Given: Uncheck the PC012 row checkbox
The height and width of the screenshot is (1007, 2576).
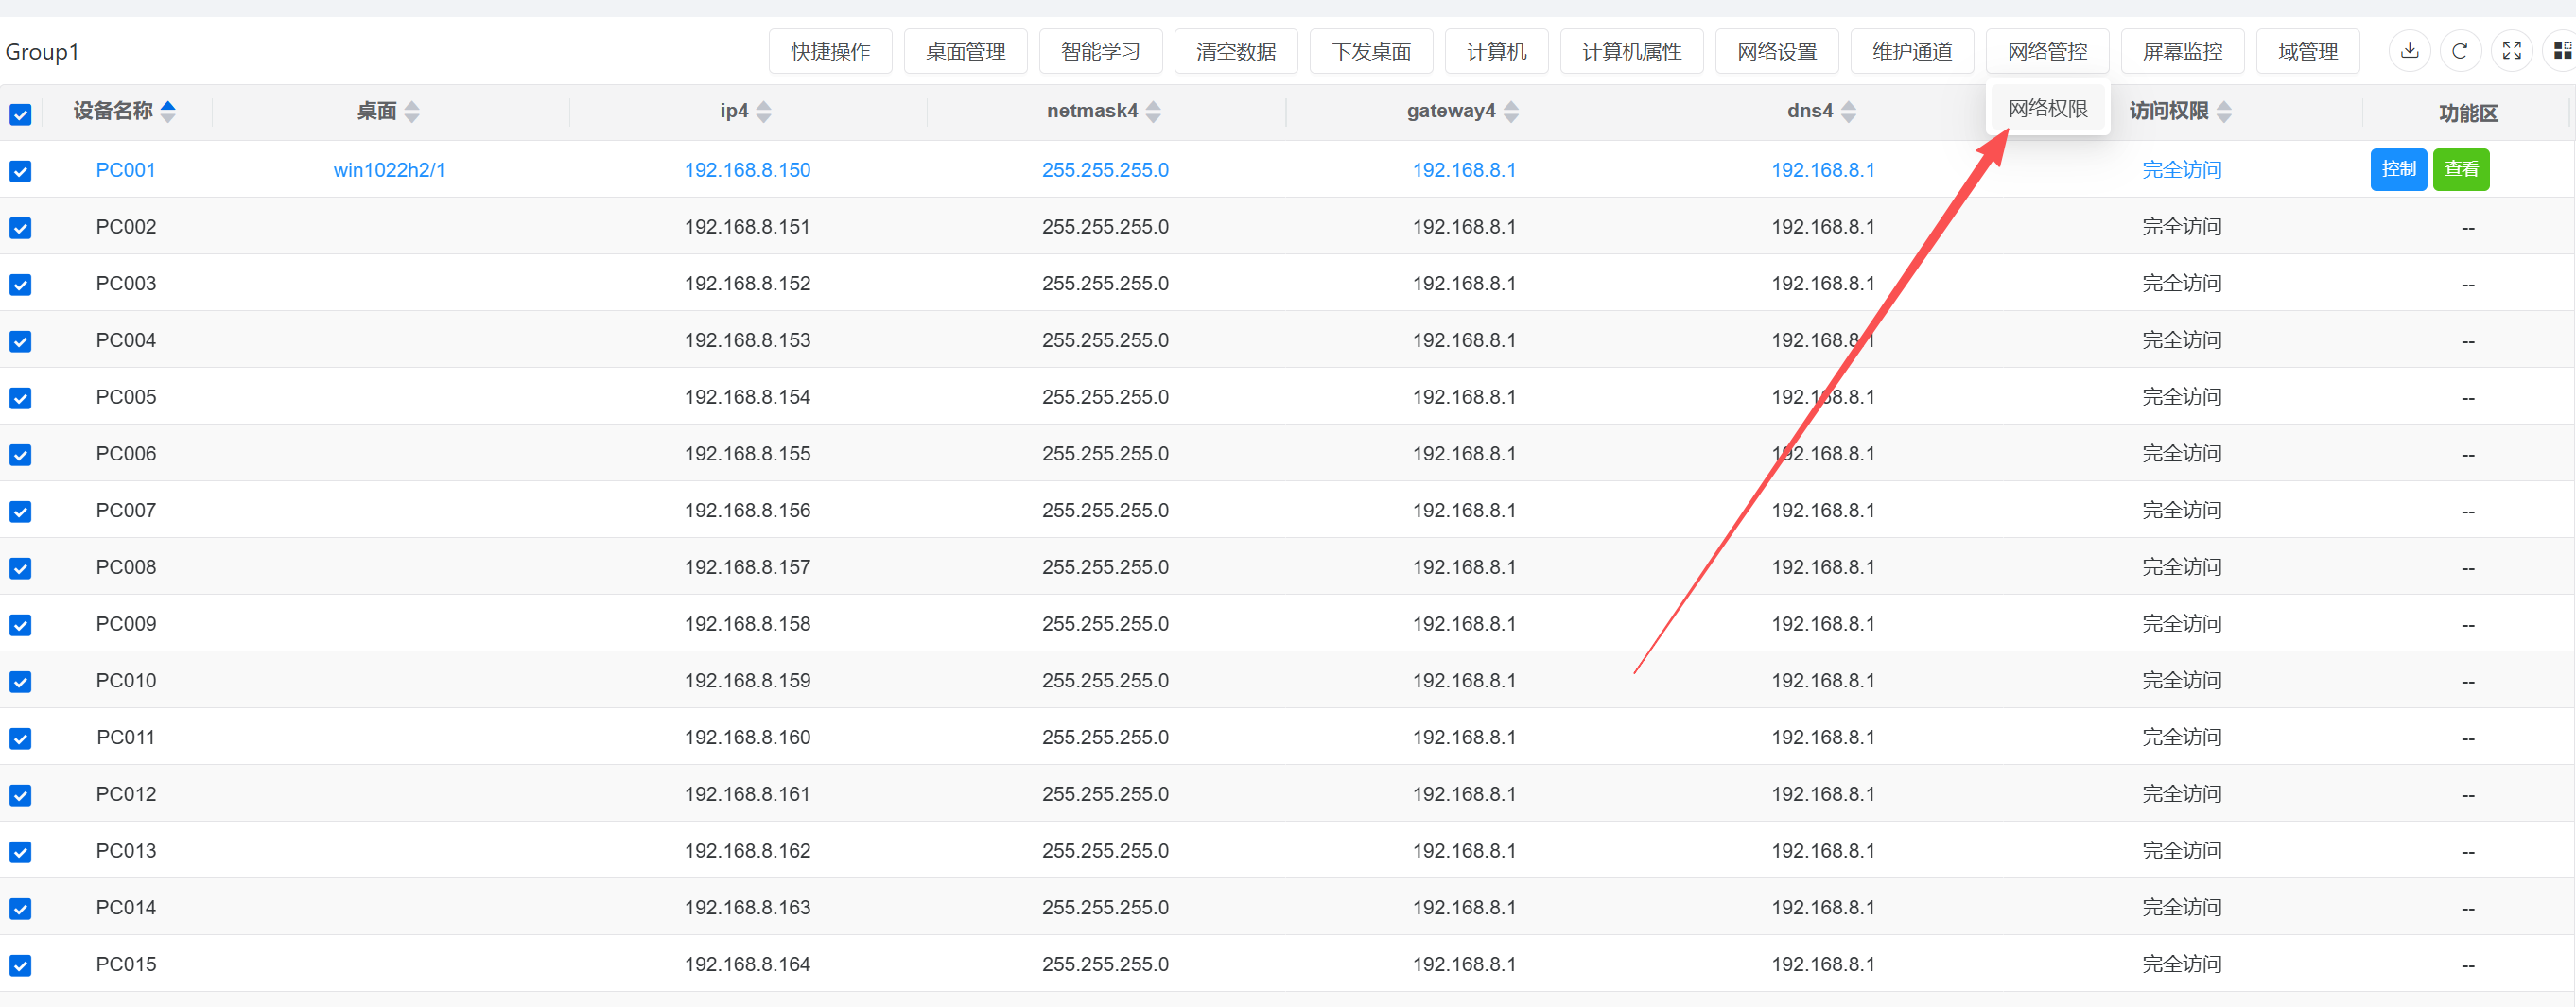Looking at the screenshot, I should pos(20,795).
